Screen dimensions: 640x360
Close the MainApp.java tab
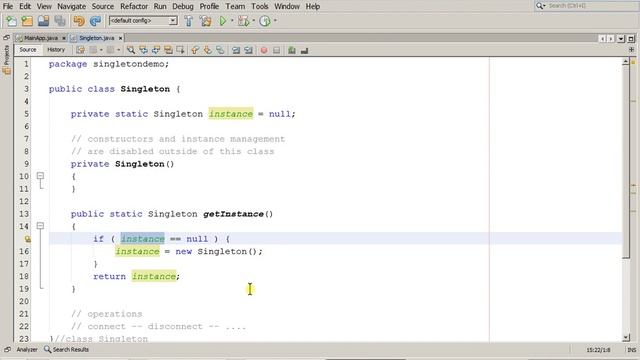click(64, 38)
